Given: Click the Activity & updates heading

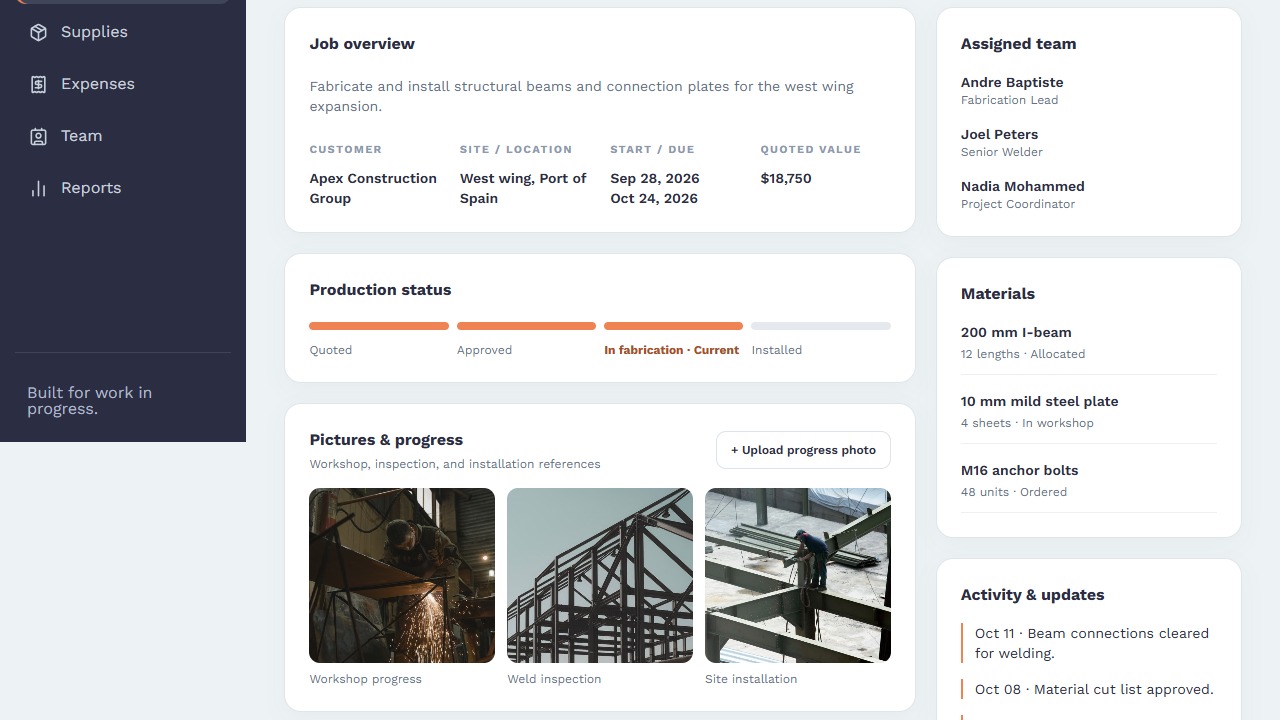Looking at the screenshot, I should click(x=1032, y=595).
